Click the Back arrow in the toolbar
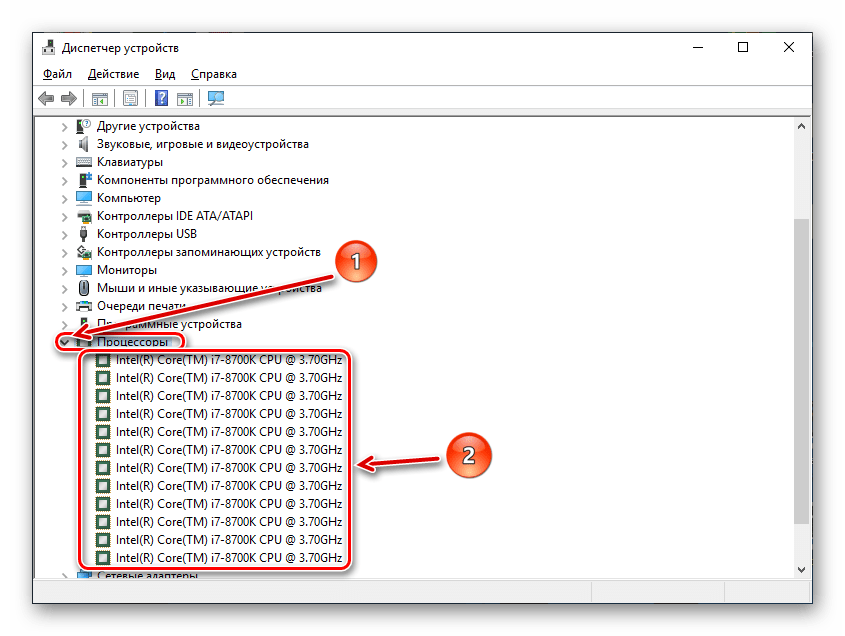The width and height of the screenshot is (845, 636). pyautogui.click(x=46, y=99)
